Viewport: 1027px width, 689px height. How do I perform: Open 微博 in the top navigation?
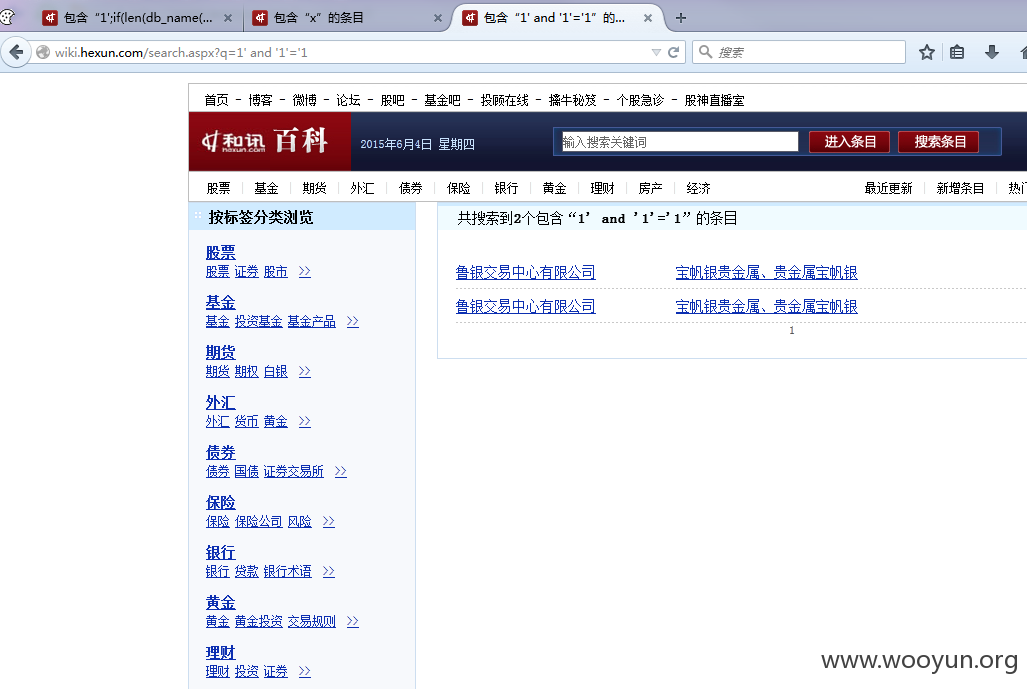(x=304, y=100)
